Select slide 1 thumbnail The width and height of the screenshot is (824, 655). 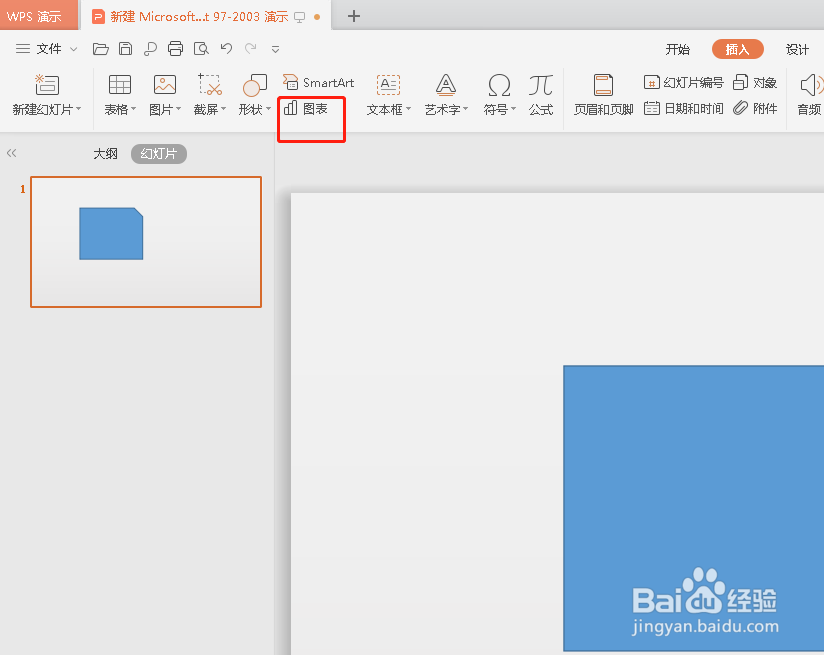click(x=146, y=242)
